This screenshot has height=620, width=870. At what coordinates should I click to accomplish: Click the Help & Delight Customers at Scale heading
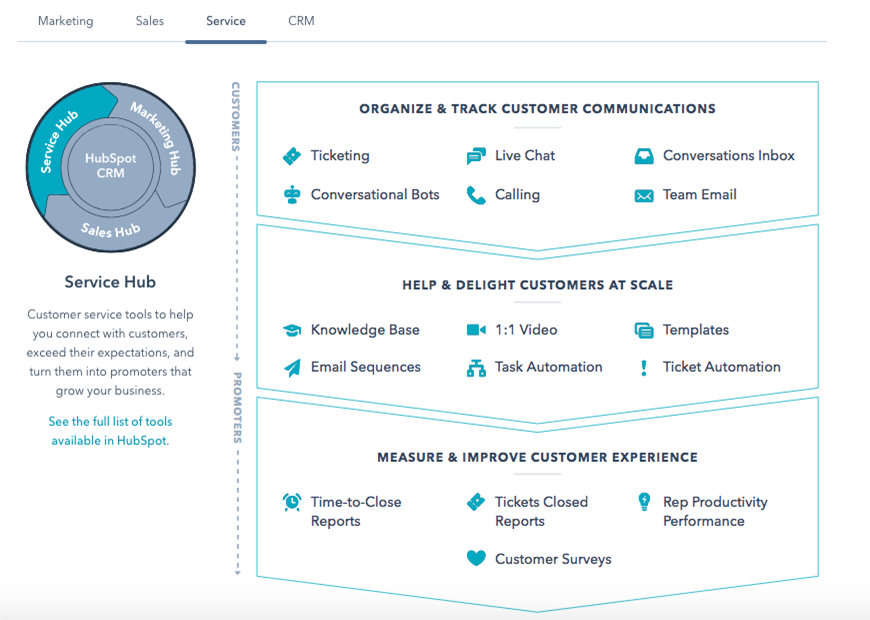pos(537,285)
